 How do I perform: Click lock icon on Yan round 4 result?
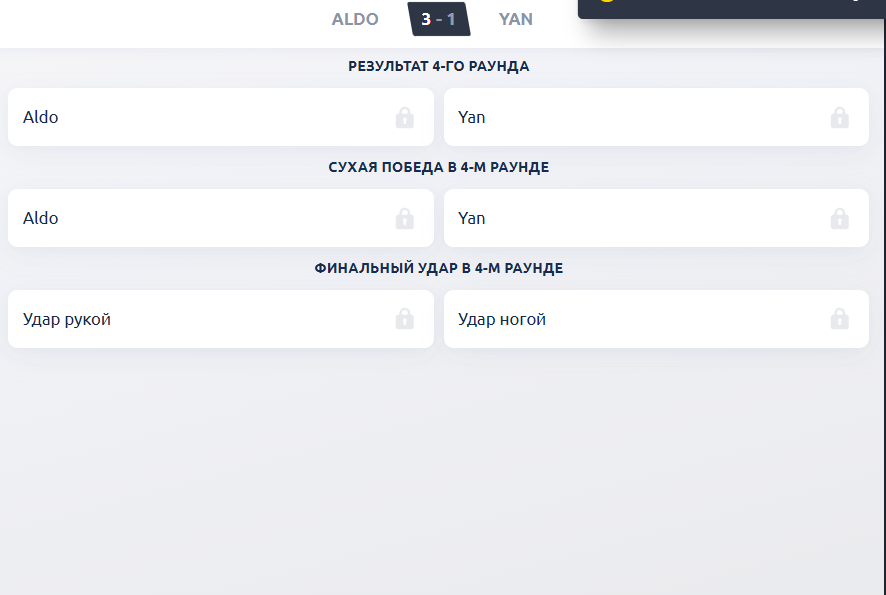coord(839,118)
